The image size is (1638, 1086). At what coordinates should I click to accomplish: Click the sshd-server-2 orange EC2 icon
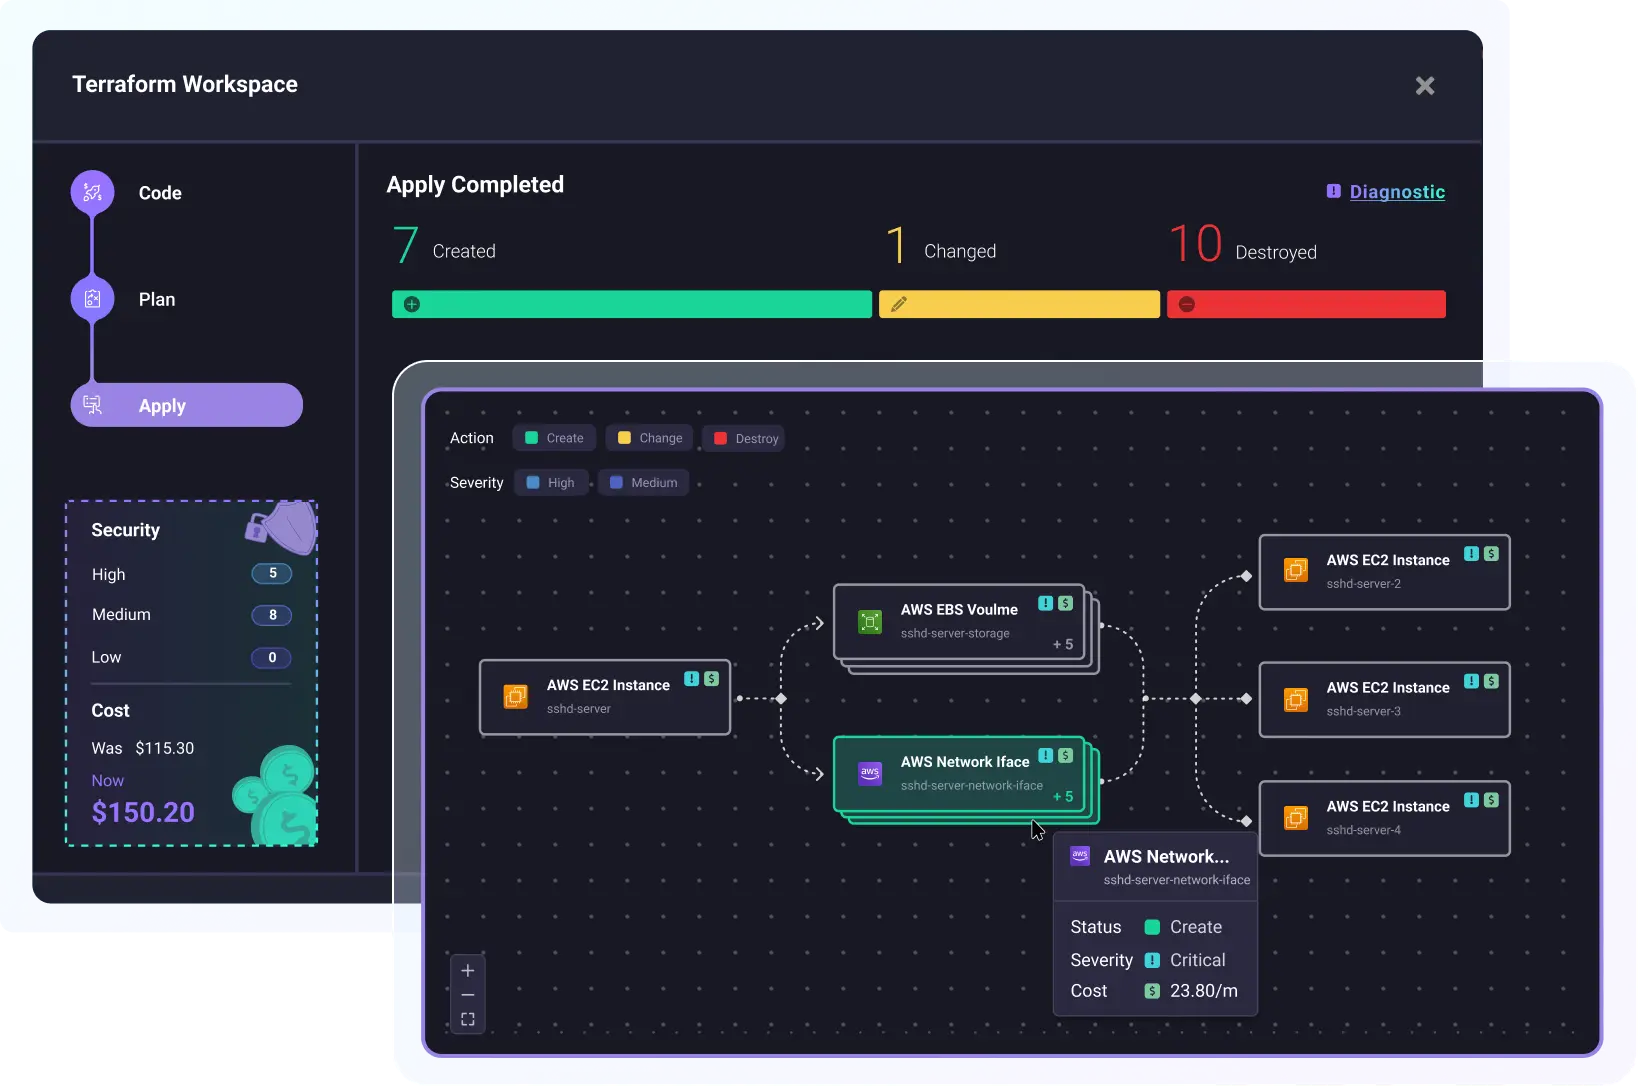tap(1295, 570)
